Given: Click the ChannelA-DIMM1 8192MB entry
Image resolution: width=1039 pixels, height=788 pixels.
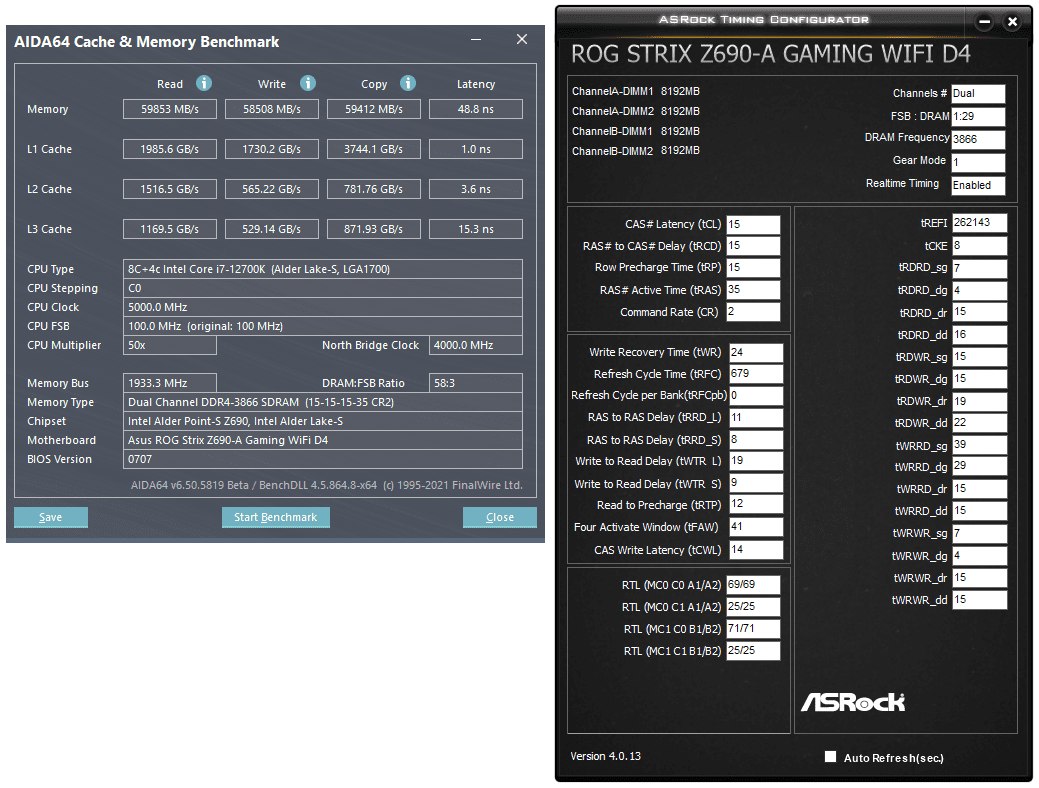Looking at the screenshot, I should pos(636,91).
